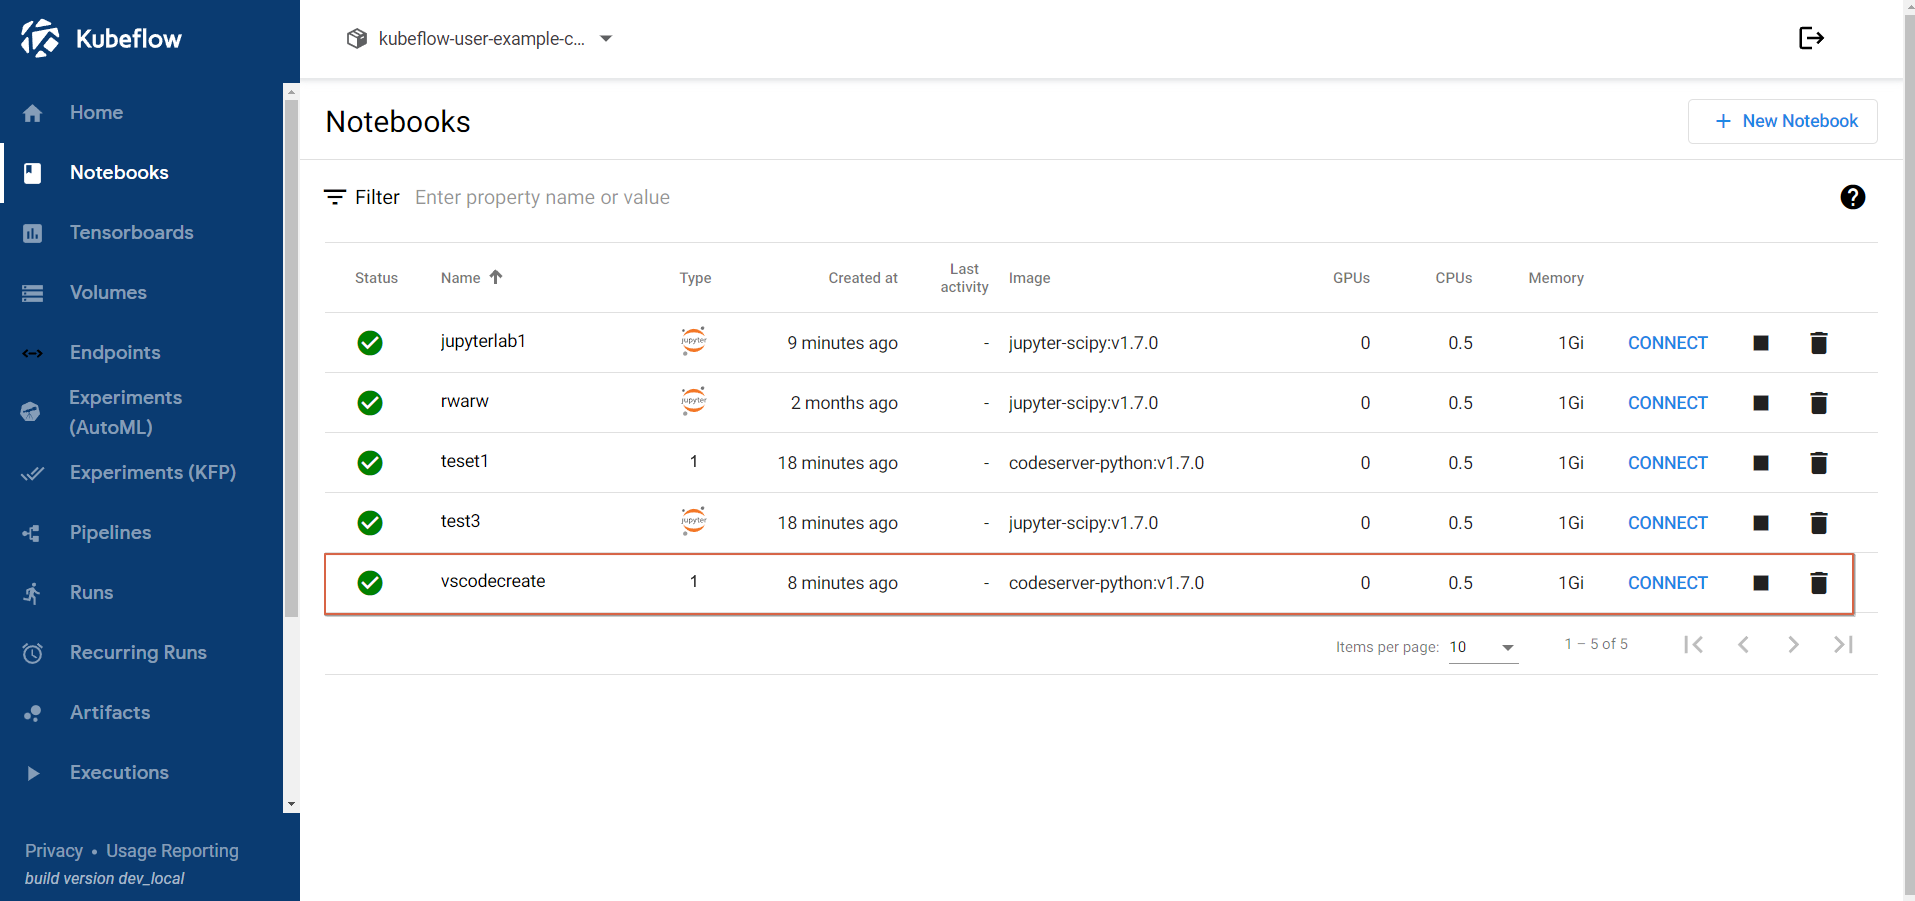Click the Jupyter type icon for test3
This screenshot has width=1915, height=901.
(694, 521)
